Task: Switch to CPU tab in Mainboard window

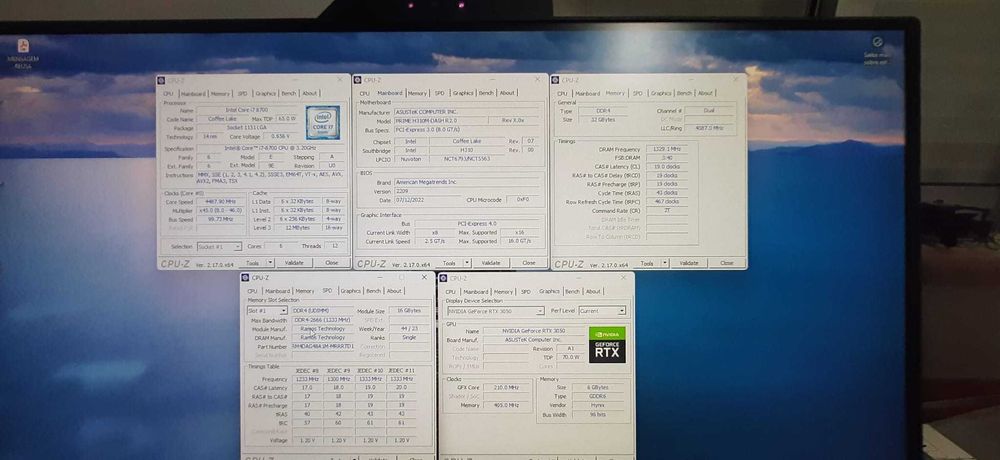Action: [364, 93]
